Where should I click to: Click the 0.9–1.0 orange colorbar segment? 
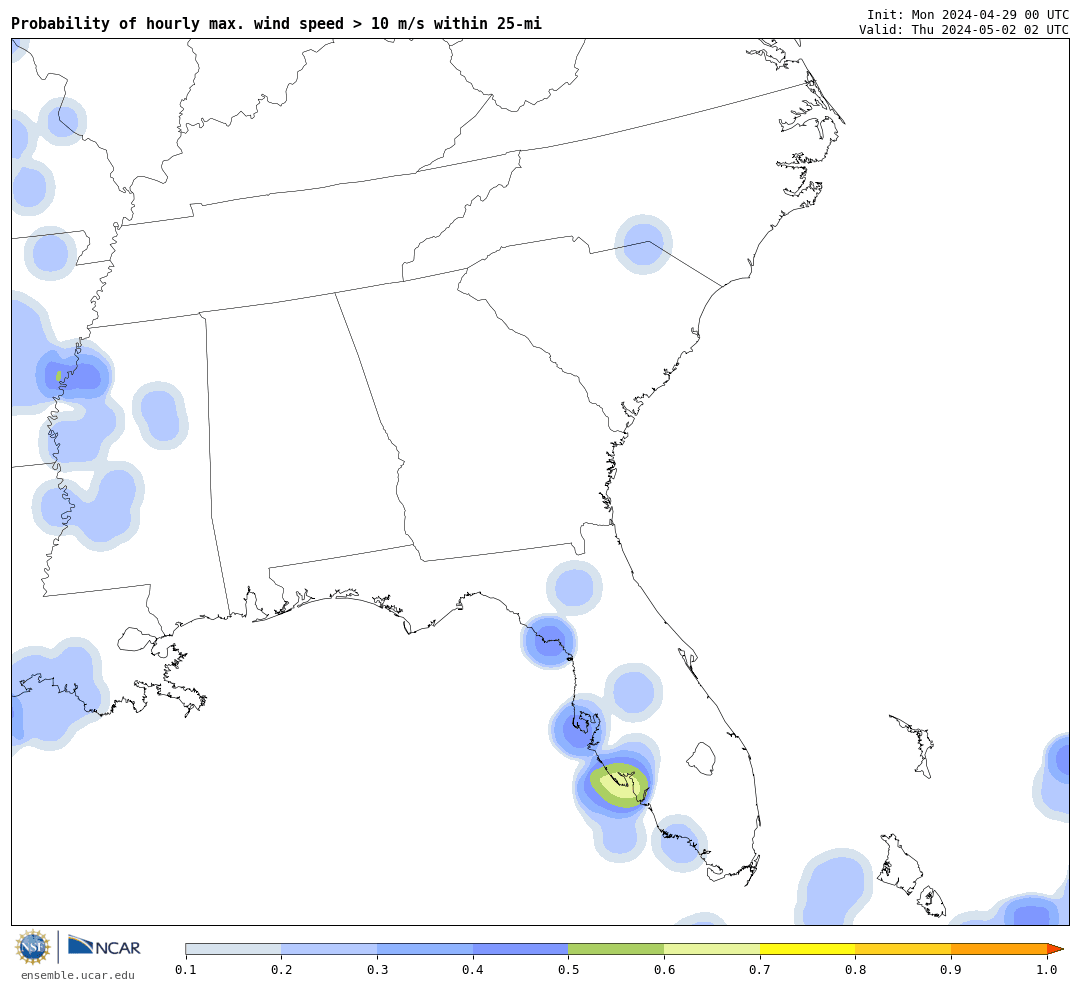point(999,949)
